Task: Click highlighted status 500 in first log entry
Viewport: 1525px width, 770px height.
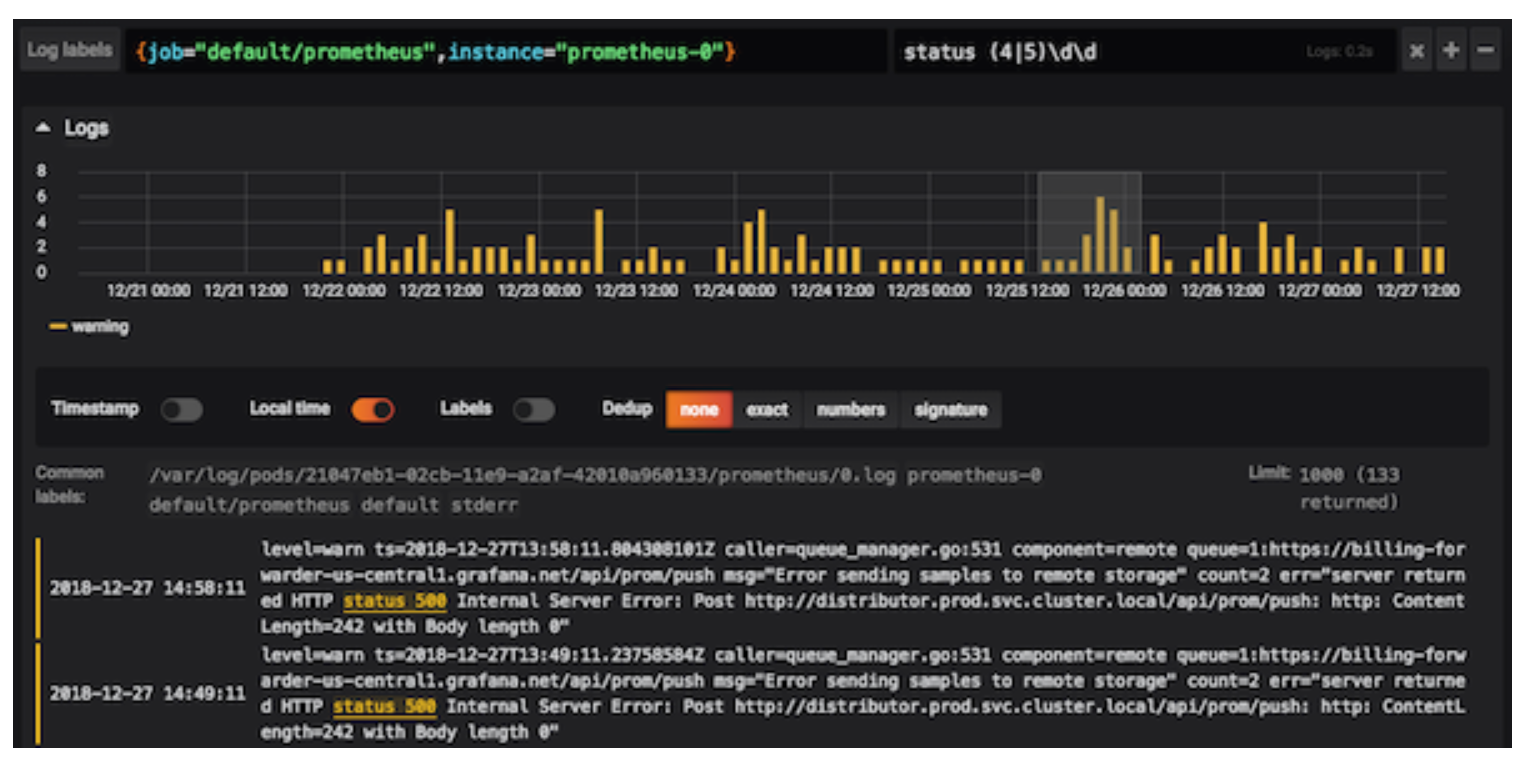Action: 395,602
